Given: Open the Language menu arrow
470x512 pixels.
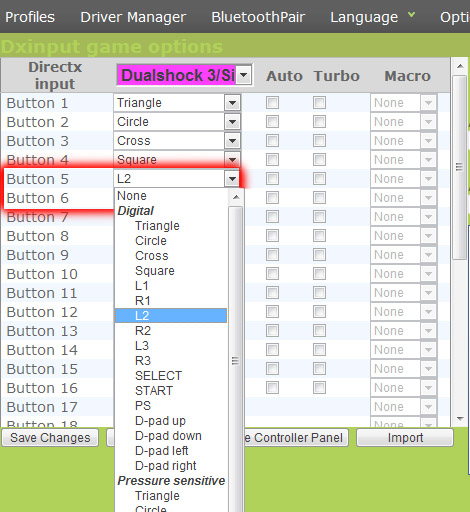Looking at the screenshot, I should (x=412, y=15).
